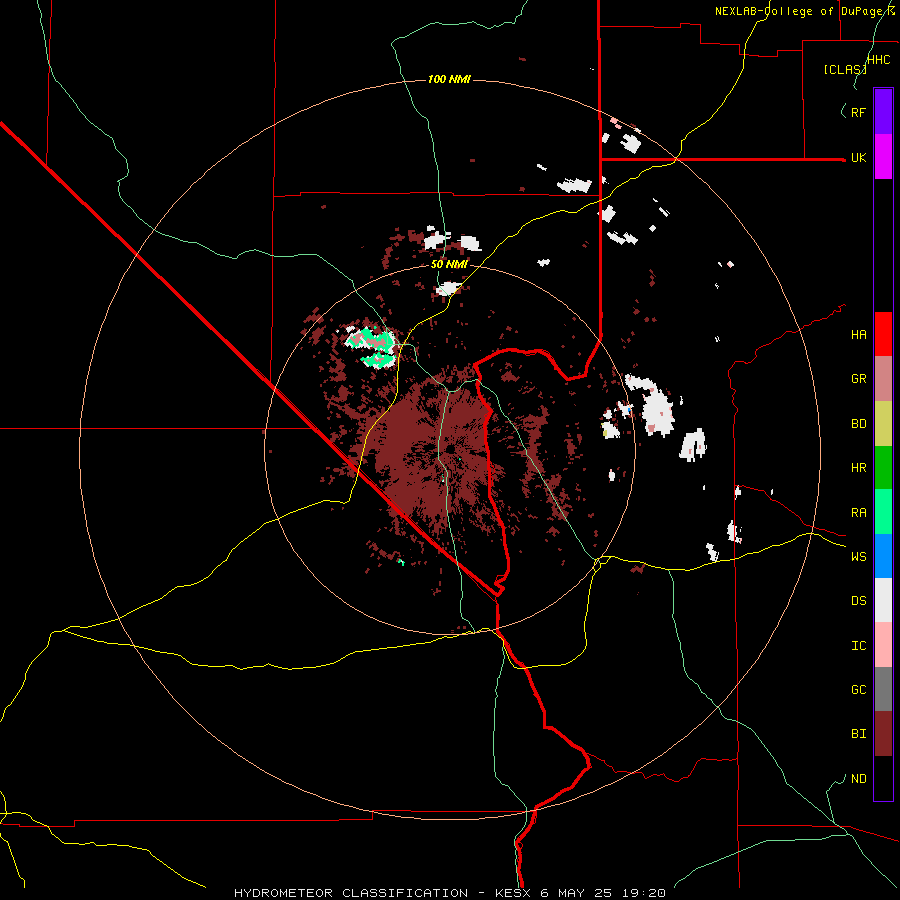
Task: Click the WS legend label
Action: pyautogui.click(x=858, y=556)
